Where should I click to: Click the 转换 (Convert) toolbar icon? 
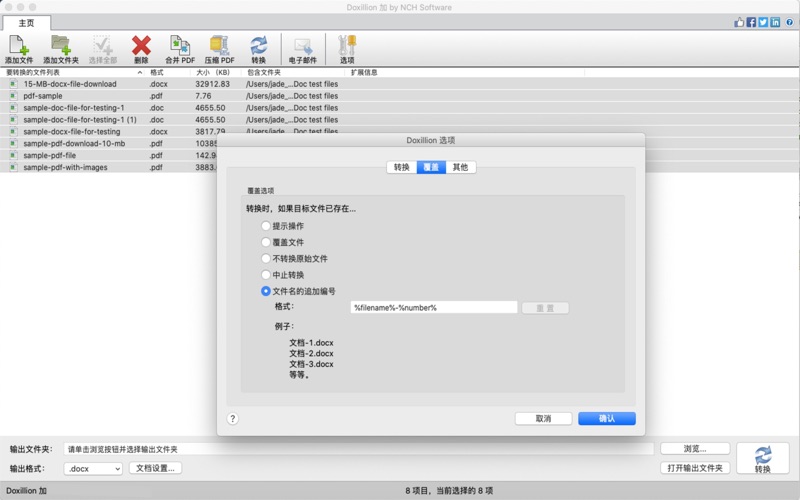pos(259,48)
